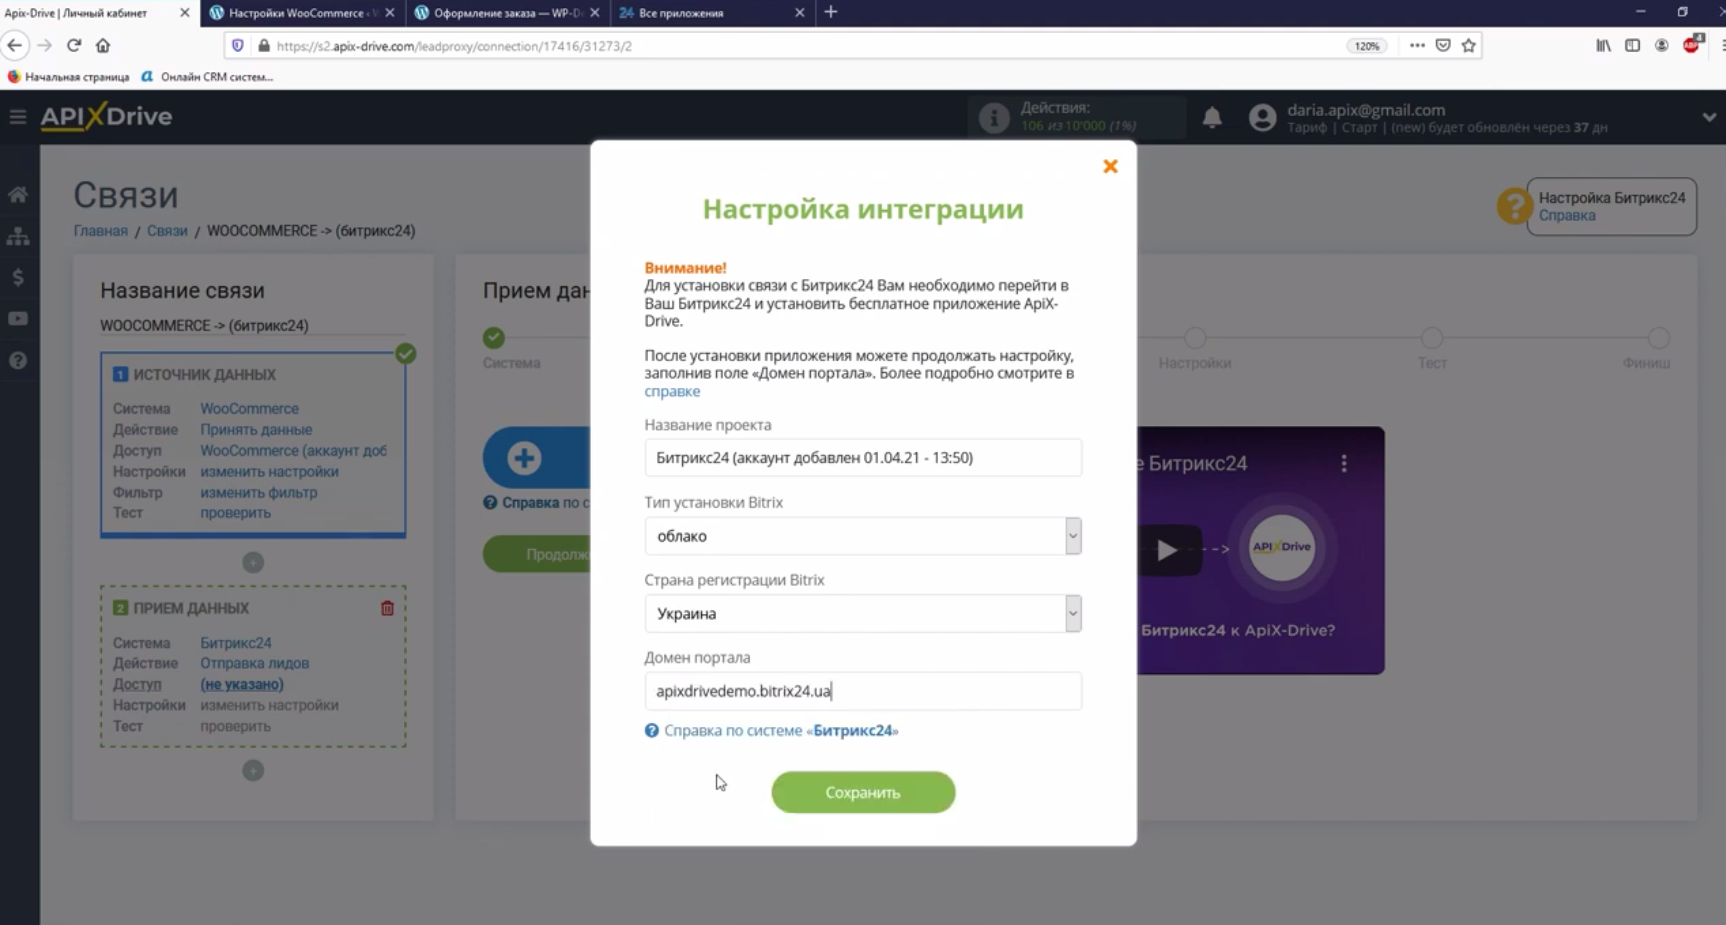Image resolution: width=1726 pixels, height=925 pixels.
Task: Click the browser reload button
Action: click(x=74, y=46)
